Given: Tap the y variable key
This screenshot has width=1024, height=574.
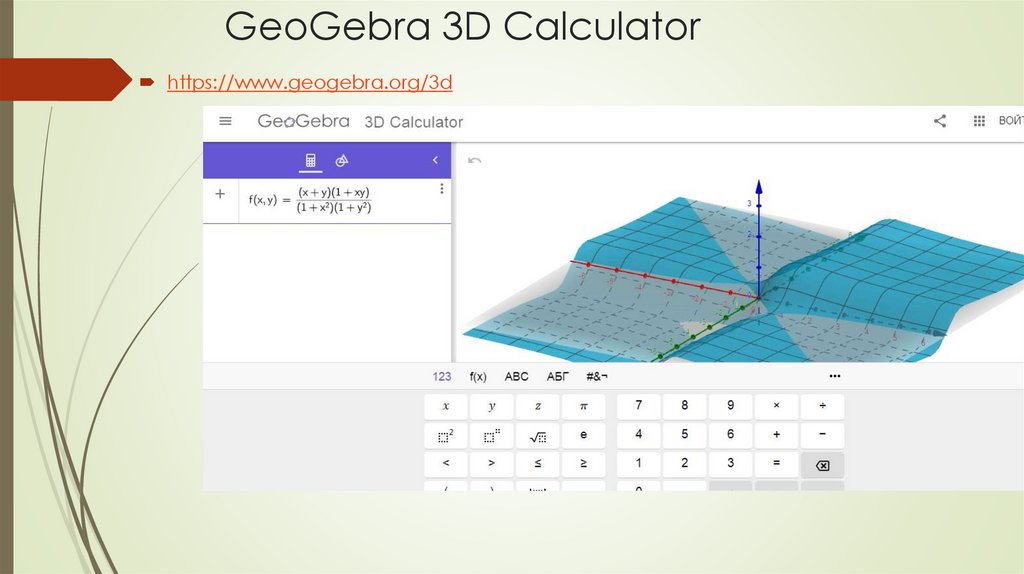Looking at the screenshot, I should [492, 406].
